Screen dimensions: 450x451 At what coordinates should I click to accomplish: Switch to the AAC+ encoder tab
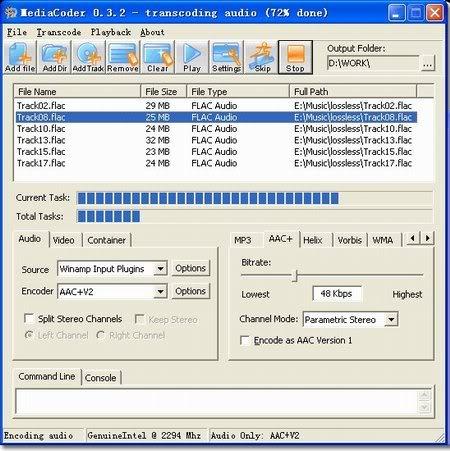pyautogui.click(x=281, y=239)
